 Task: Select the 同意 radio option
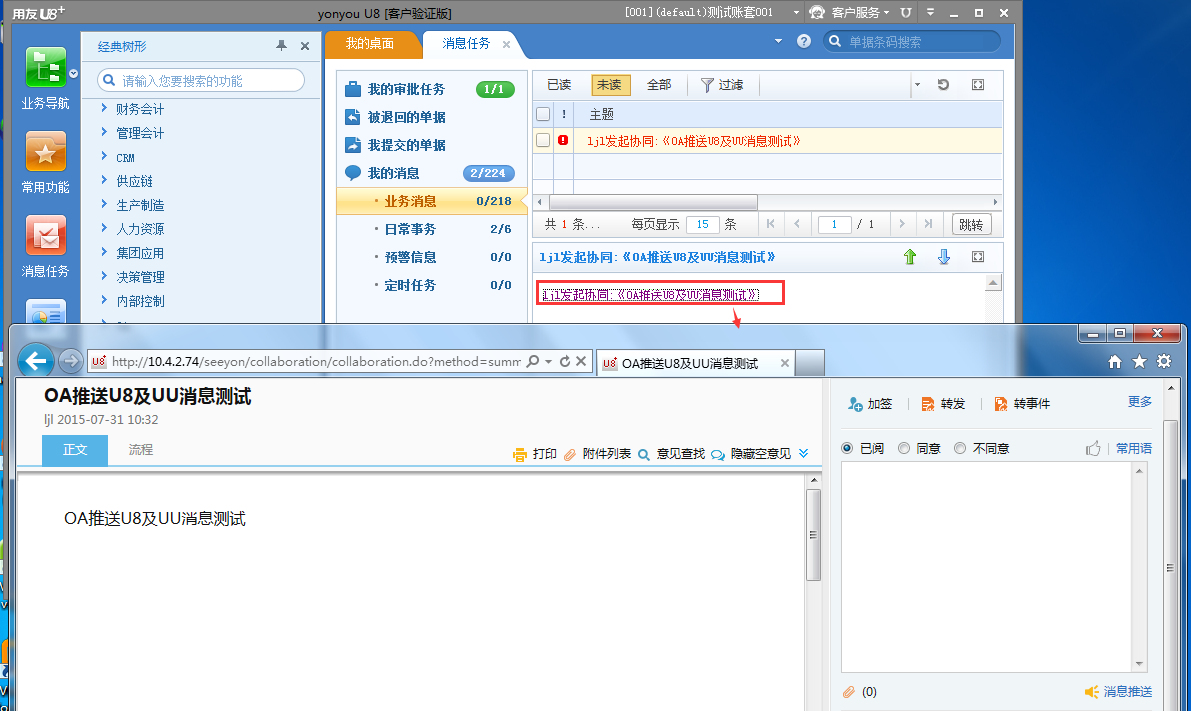click(x=904, y=448)
